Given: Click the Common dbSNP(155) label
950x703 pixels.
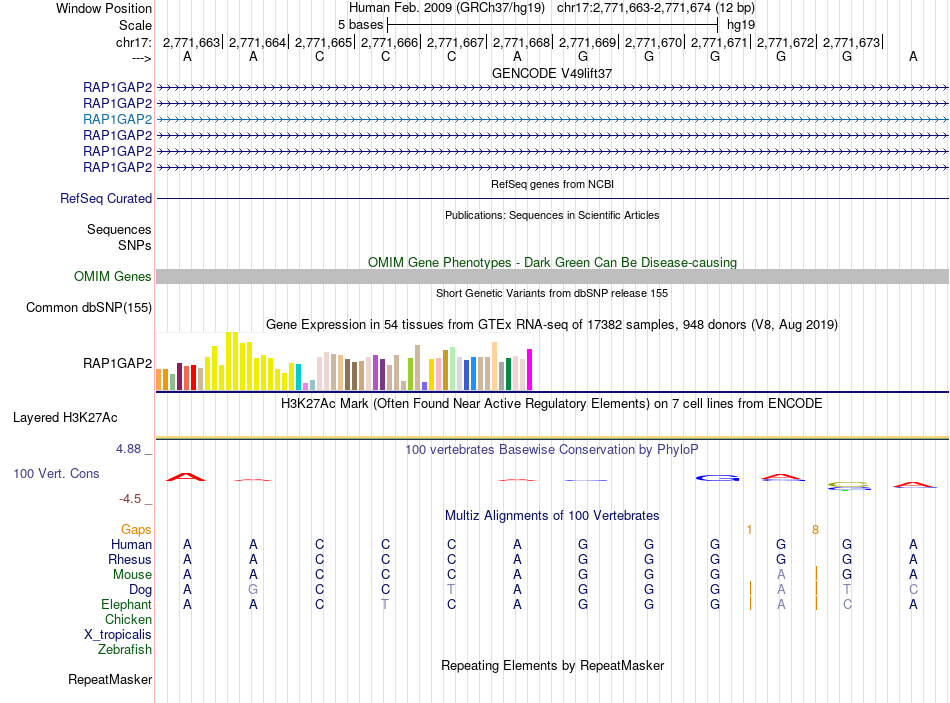Looking at the screenshot, I should [x=89, y=307].
